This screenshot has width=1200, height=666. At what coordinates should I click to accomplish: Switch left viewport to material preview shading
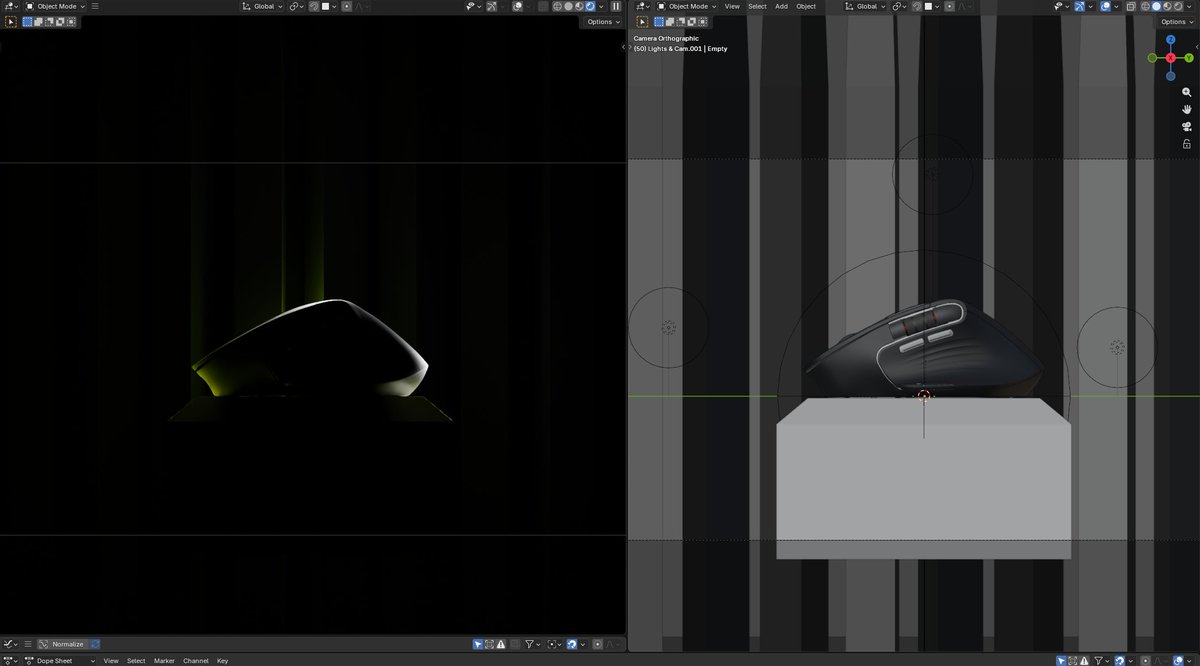pyautogui.click(x=579, y=6)
